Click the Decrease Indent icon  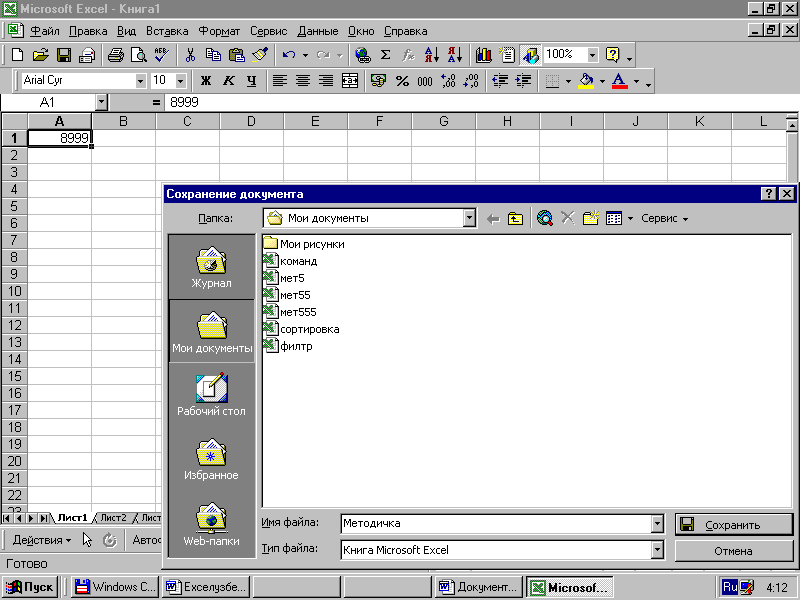tap(500, 81)
